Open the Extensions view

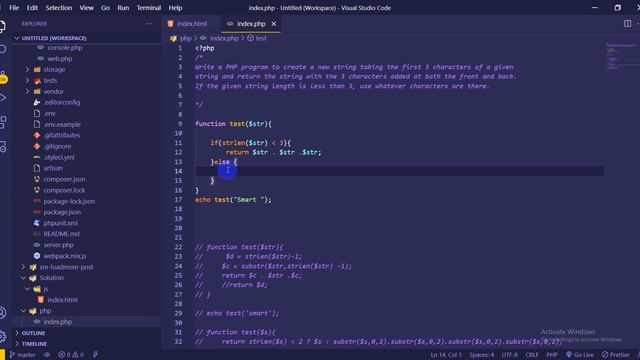tap(2, 122)
